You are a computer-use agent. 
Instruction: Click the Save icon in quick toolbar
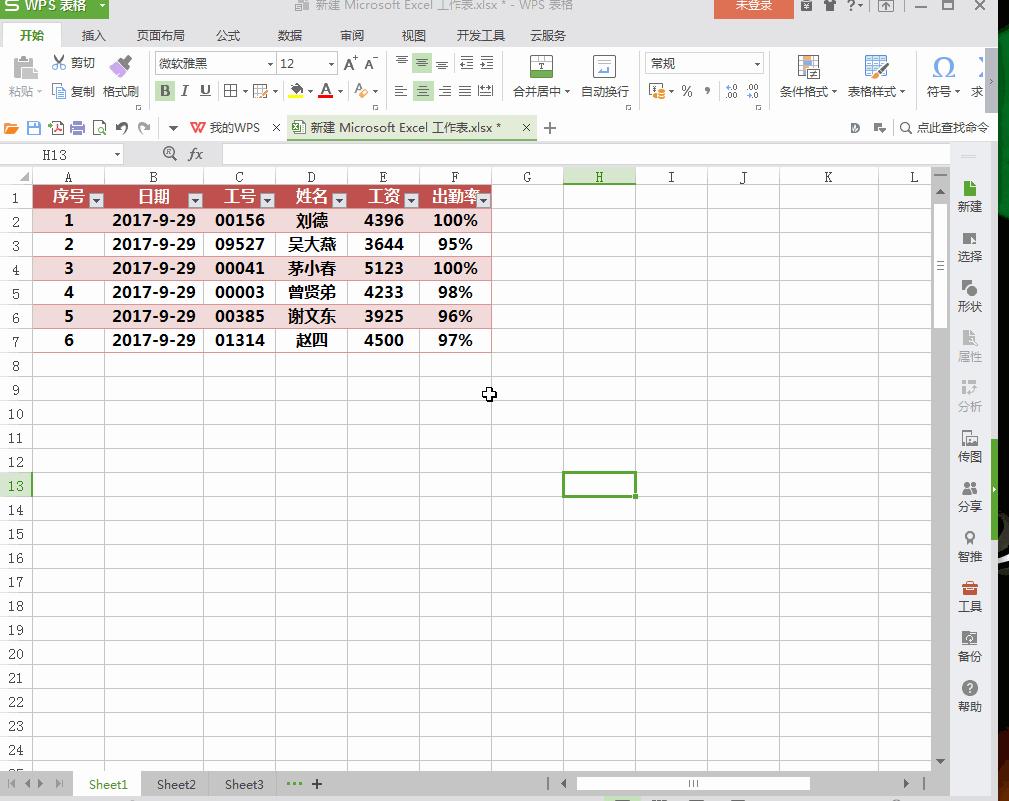34,128
